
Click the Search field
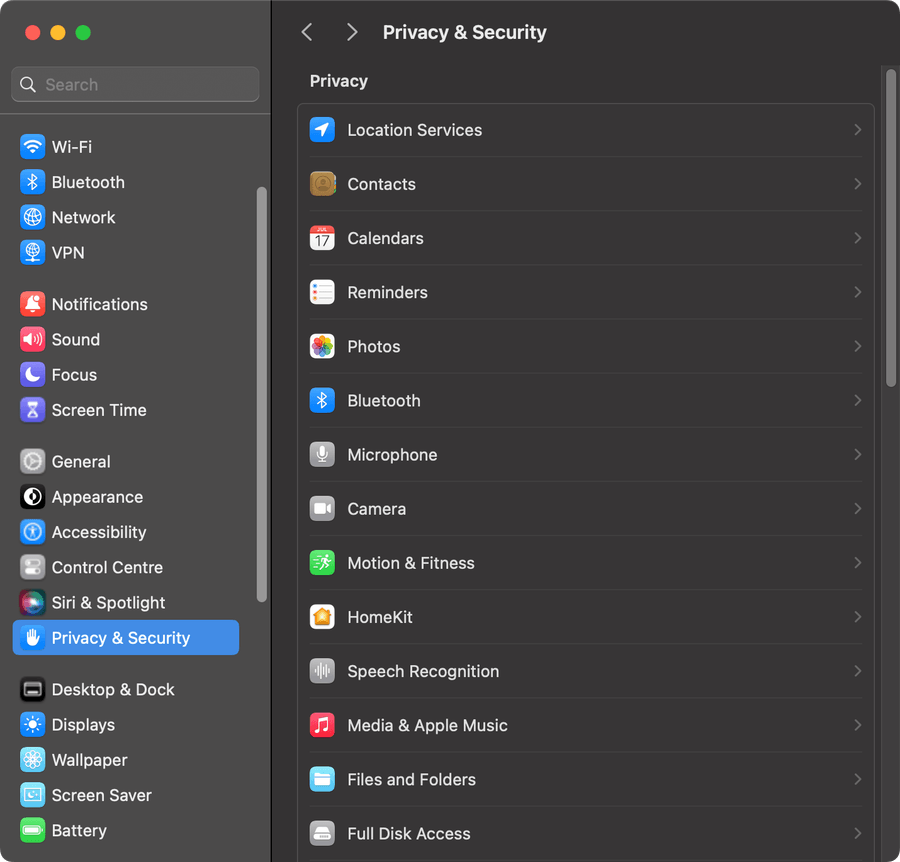click(x=134, y=84)
